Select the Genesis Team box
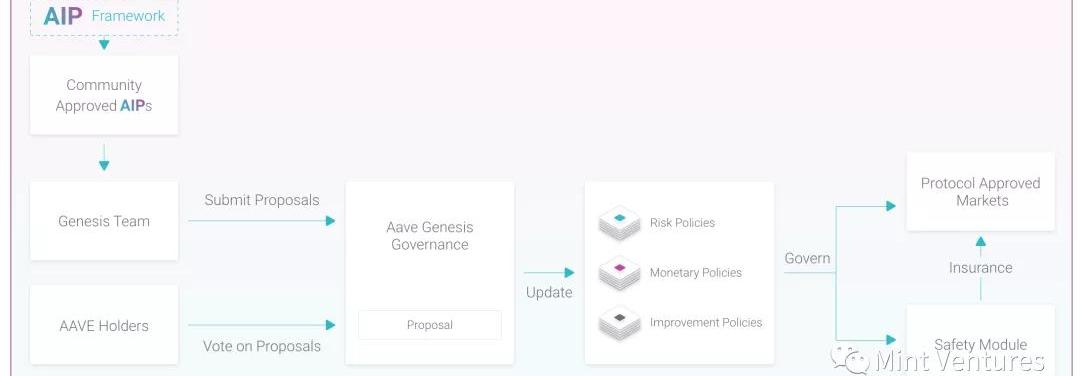This screenshot has height=376, width=1080. pos(104,221)
